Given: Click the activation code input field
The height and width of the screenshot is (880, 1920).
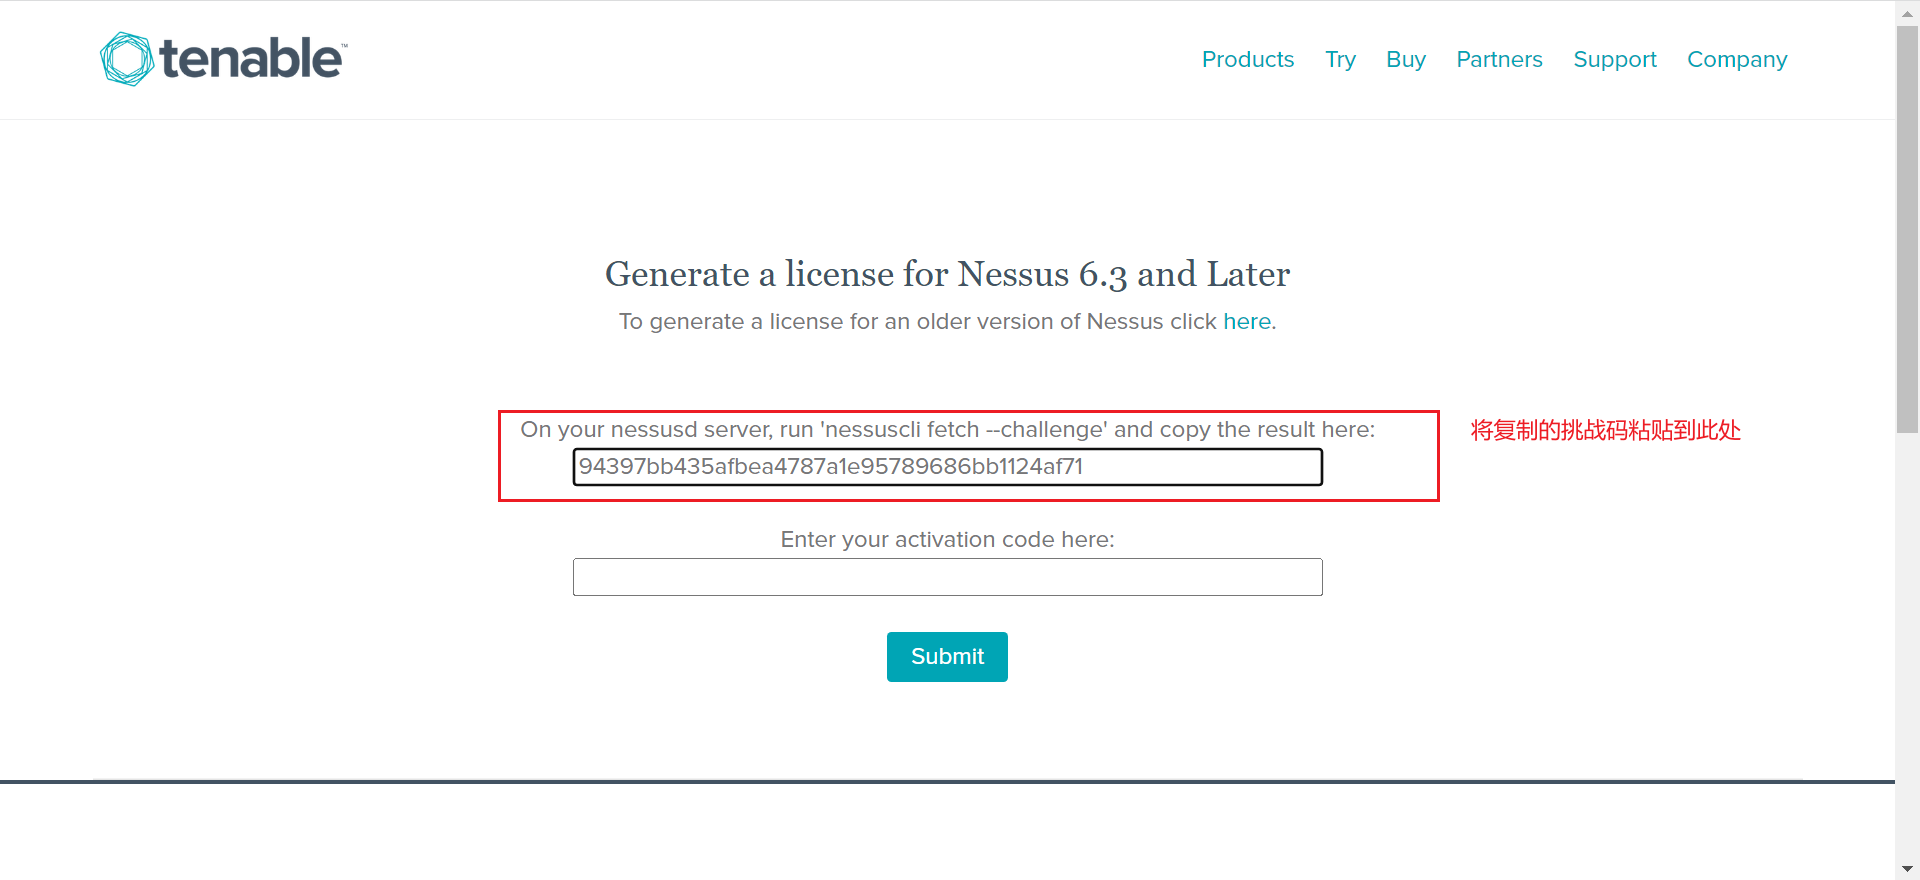Looking at the screenshot, I should tap(947, 577).
